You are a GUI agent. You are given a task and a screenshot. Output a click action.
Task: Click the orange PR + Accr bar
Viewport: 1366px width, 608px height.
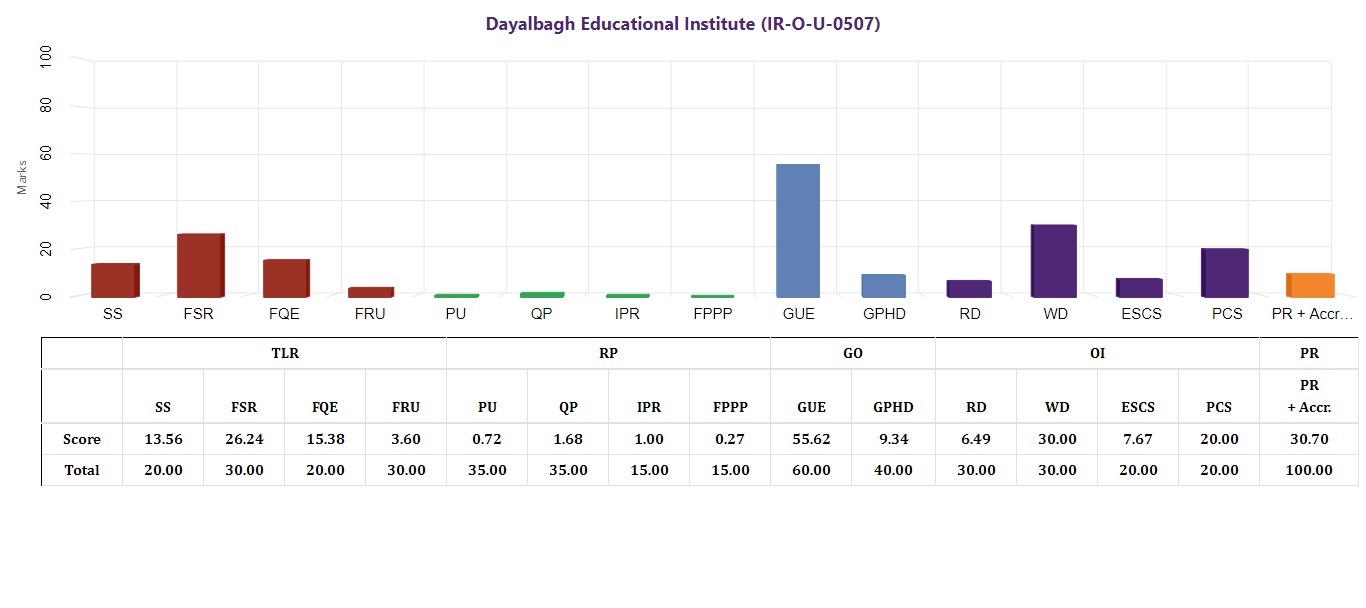click(x=1310, y=285)
